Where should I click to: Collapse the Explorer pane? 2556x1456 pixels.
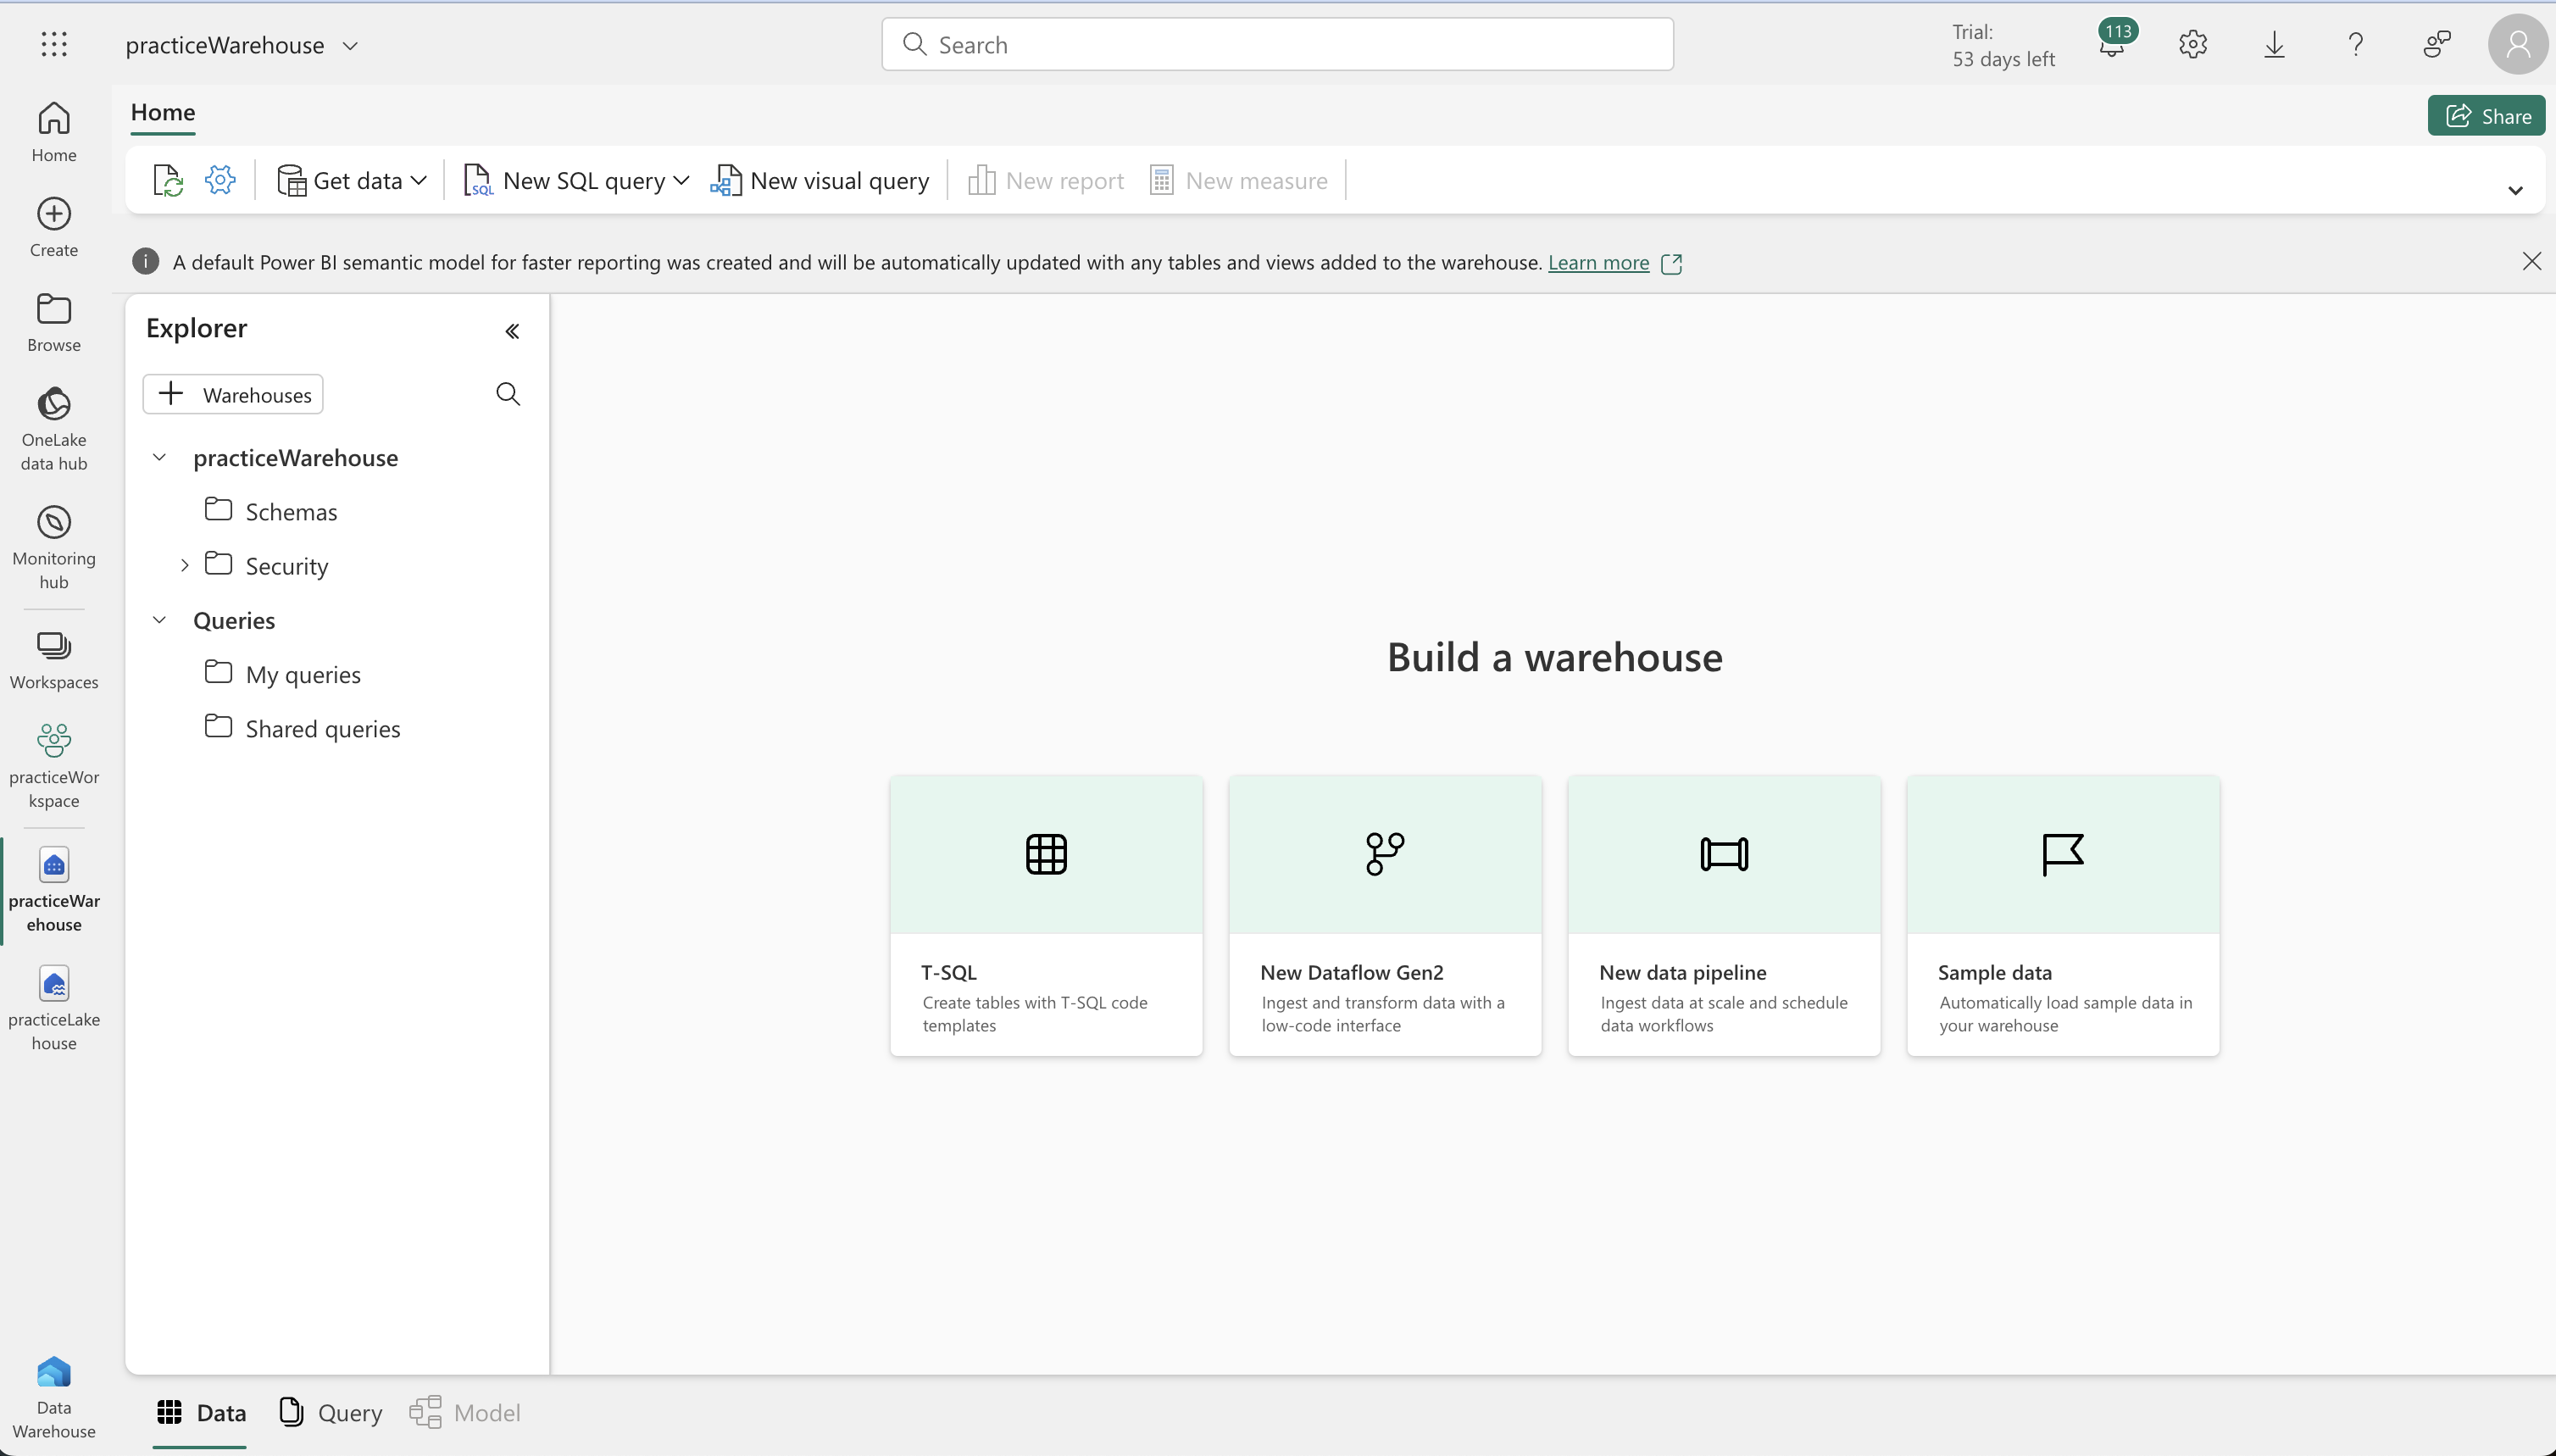pyautogui.click(x=512, y=331)
